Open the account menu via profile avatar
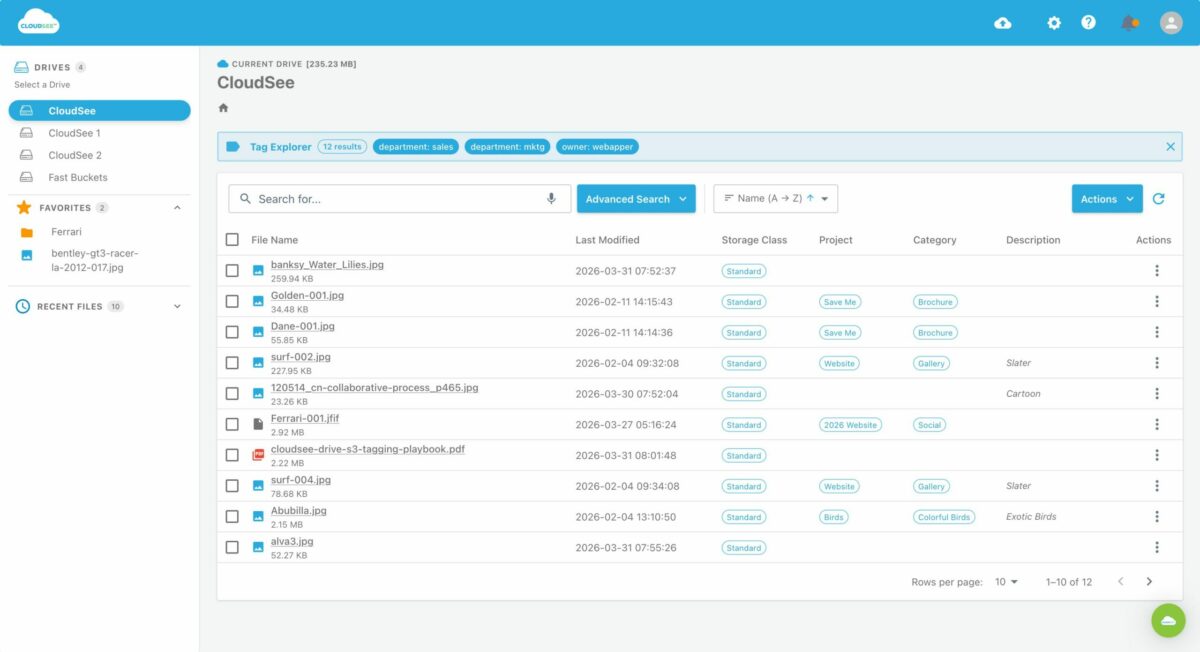Viewport: 1200px width, 652px height. [x=1170, y=21]
